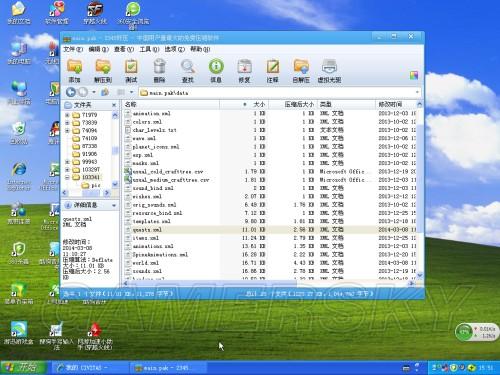Click the Windows 开始 Start button
500x375 pixels.
pos(23,368)
